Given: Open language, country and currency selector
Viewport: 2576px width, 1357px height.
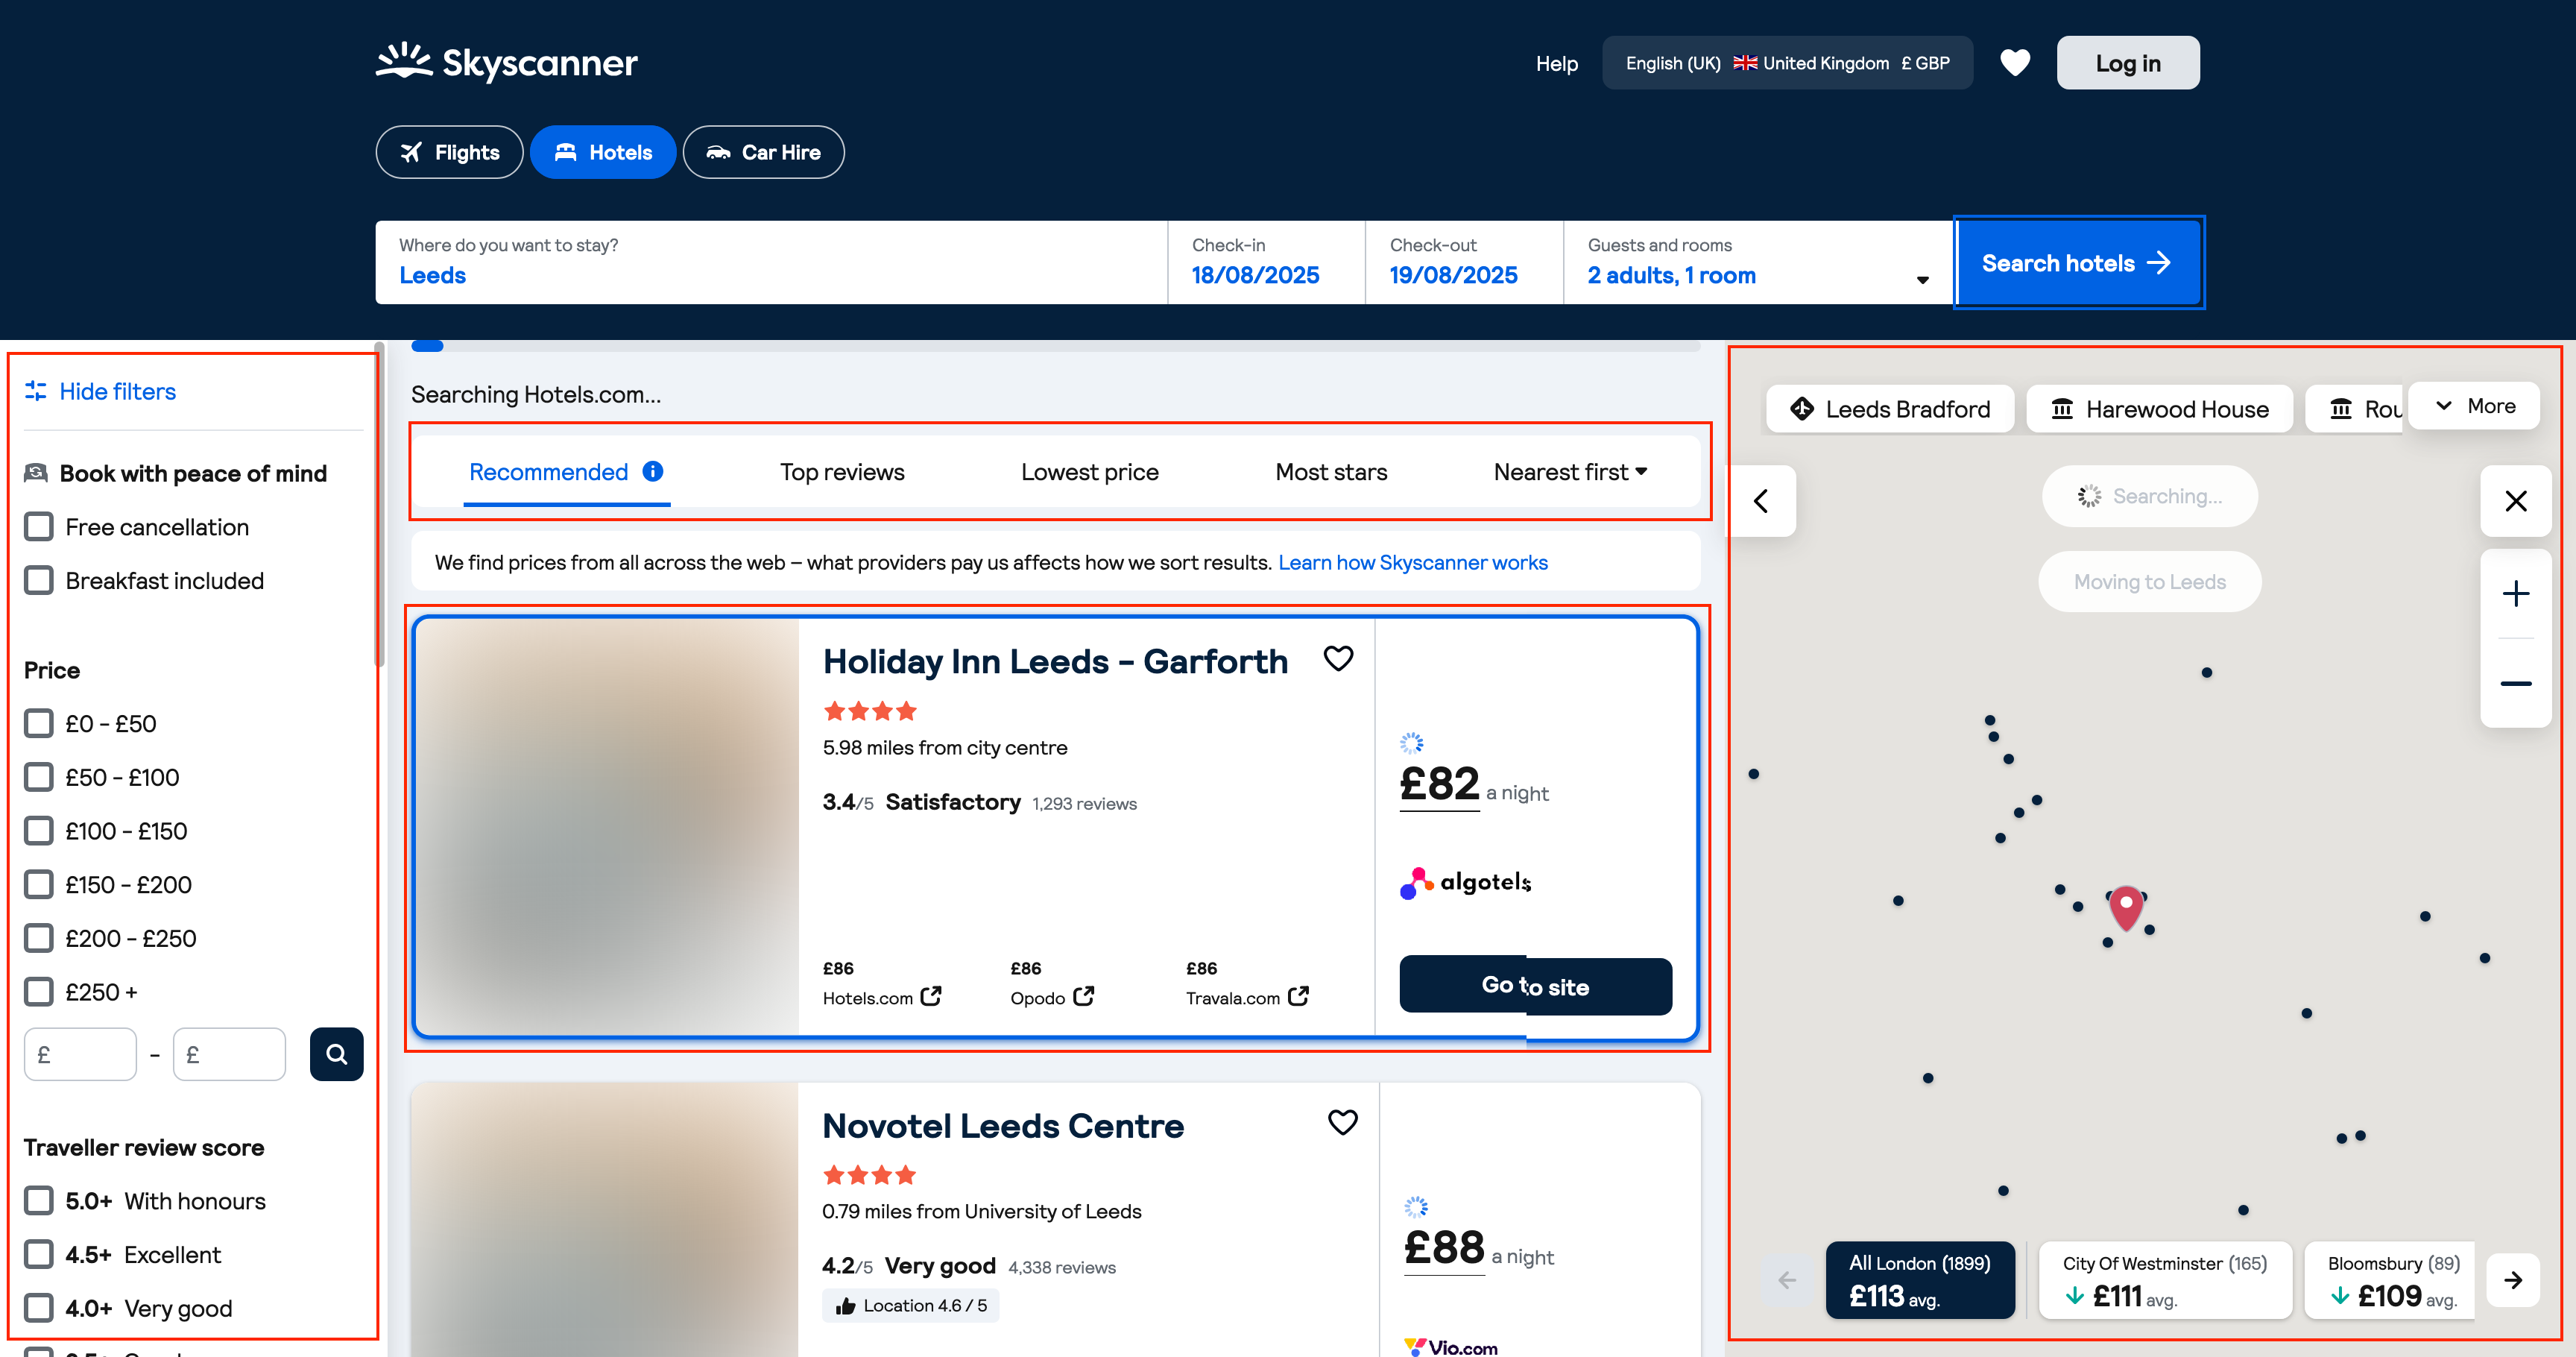Looking at the screenshot, I should [1787, 63].
